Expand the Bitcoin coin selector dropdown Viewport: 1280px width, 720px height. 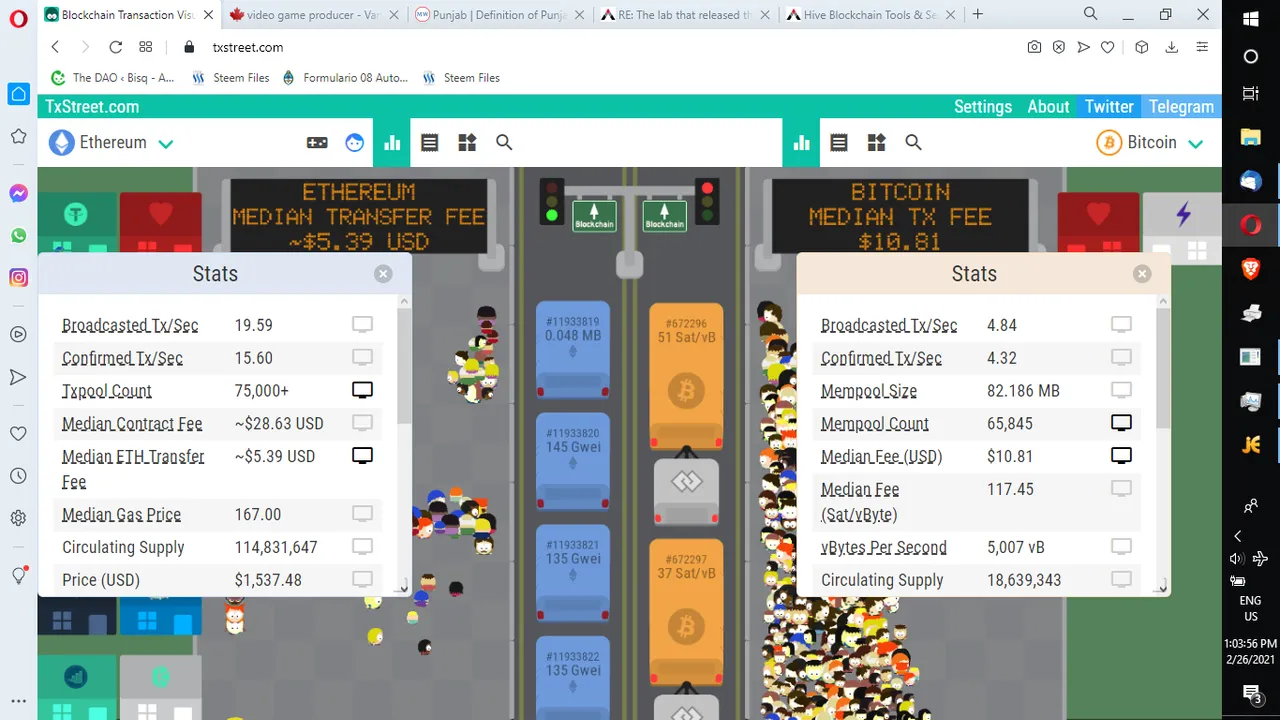tap(1195, 144)
